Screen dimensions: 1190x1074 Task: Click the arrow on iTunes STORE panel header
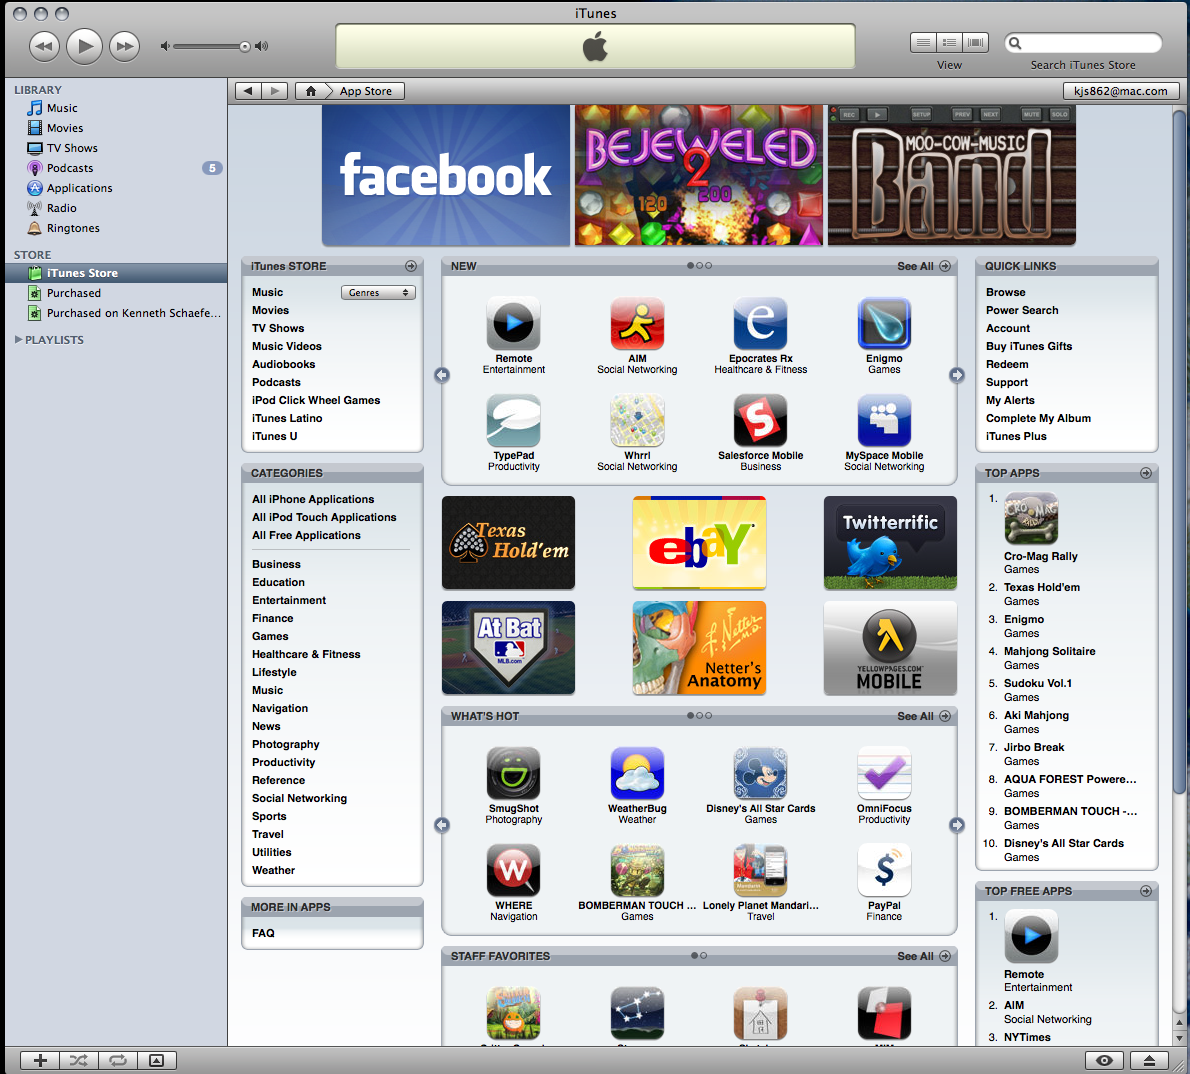411,266
